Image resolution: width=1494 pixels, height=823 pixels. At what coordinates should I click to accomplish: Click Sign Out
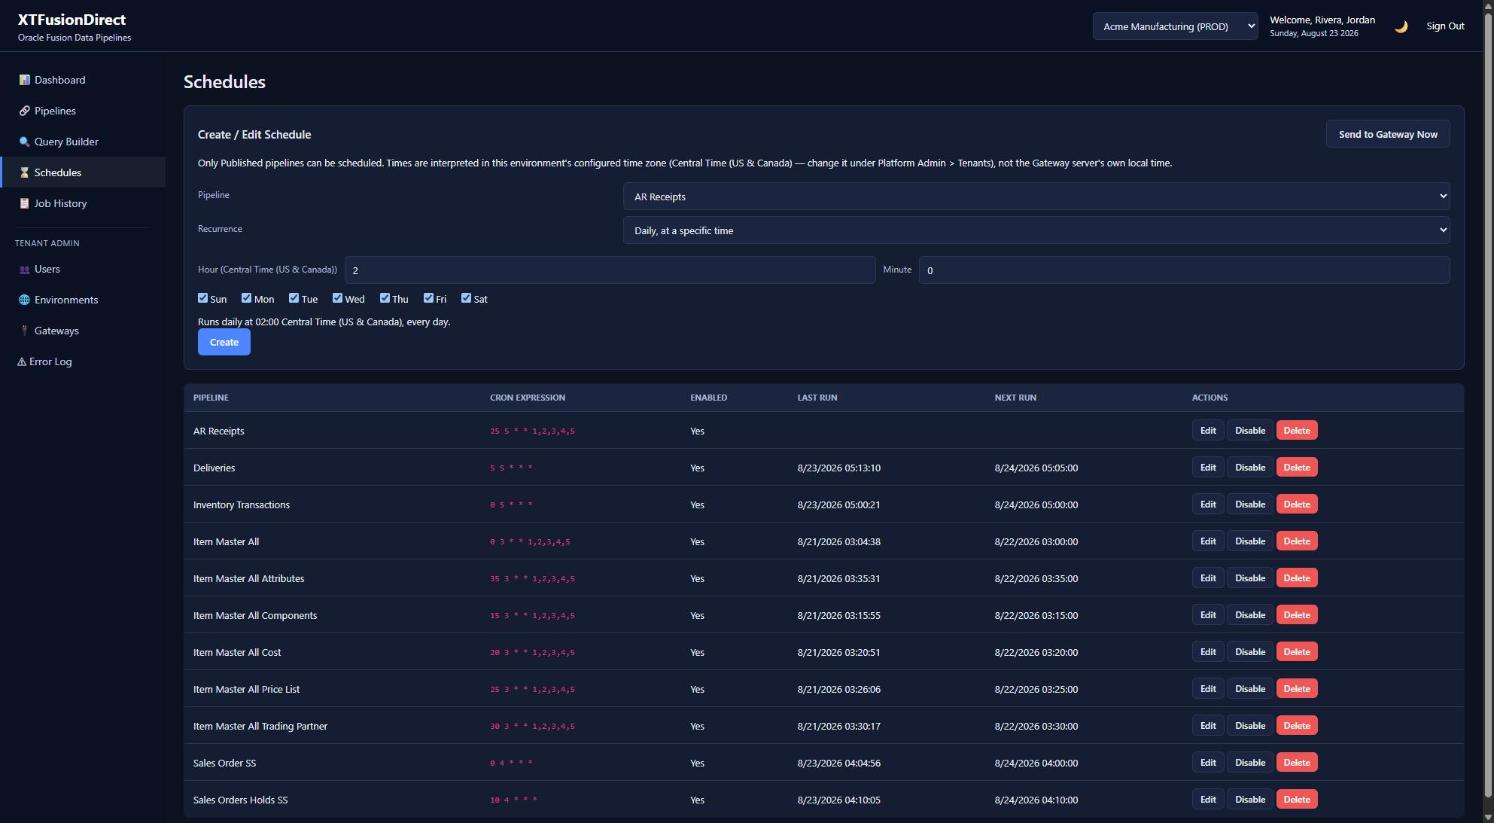1445,27
